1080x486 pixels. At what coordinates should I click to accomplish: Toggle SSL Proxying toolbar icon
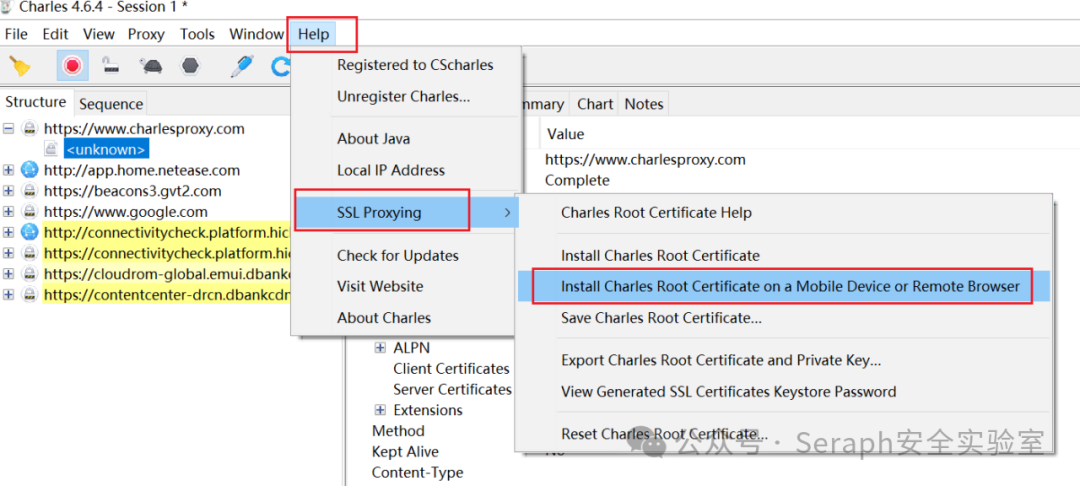111,66
